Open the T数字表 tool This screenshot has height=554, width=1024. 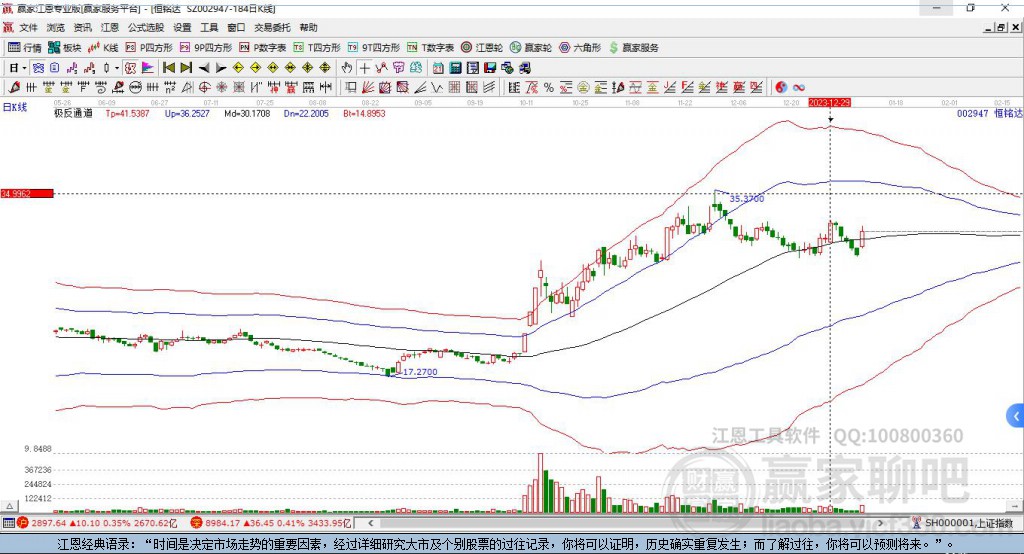click(430, 48)
